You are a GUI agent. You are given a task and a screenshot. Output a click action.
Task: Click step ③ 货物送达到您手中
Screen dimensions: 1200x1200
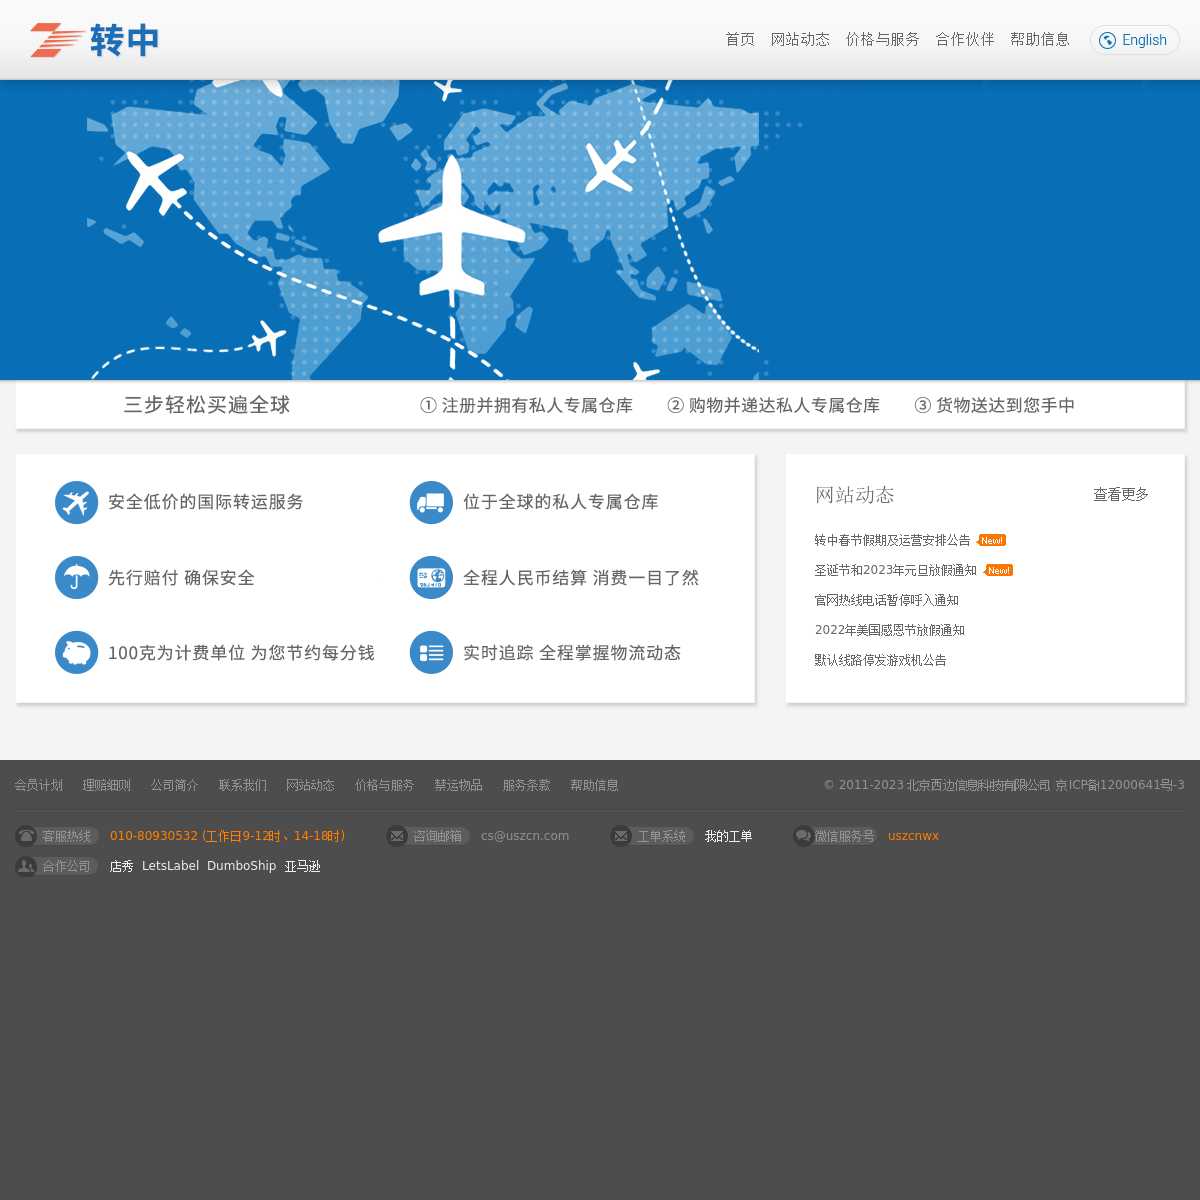[994, 405]
